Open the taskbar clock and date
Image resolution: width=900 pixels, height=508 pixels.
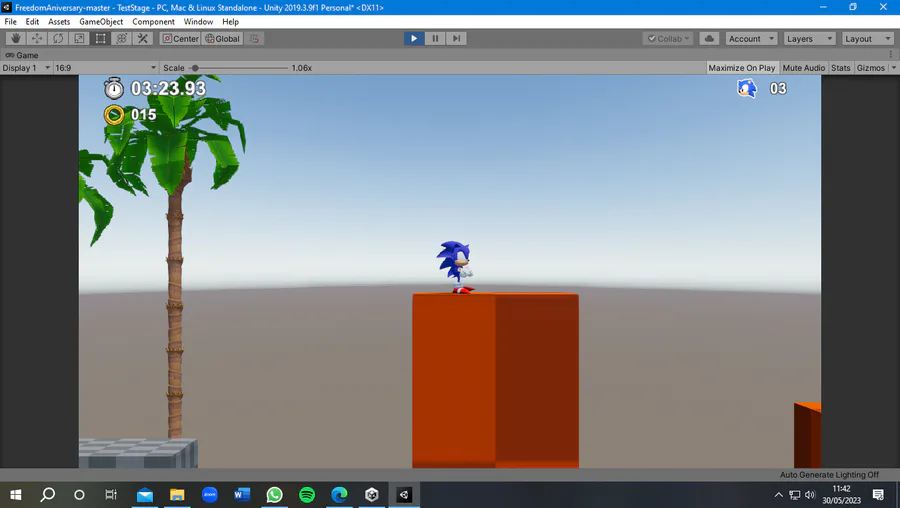point(841,495)
